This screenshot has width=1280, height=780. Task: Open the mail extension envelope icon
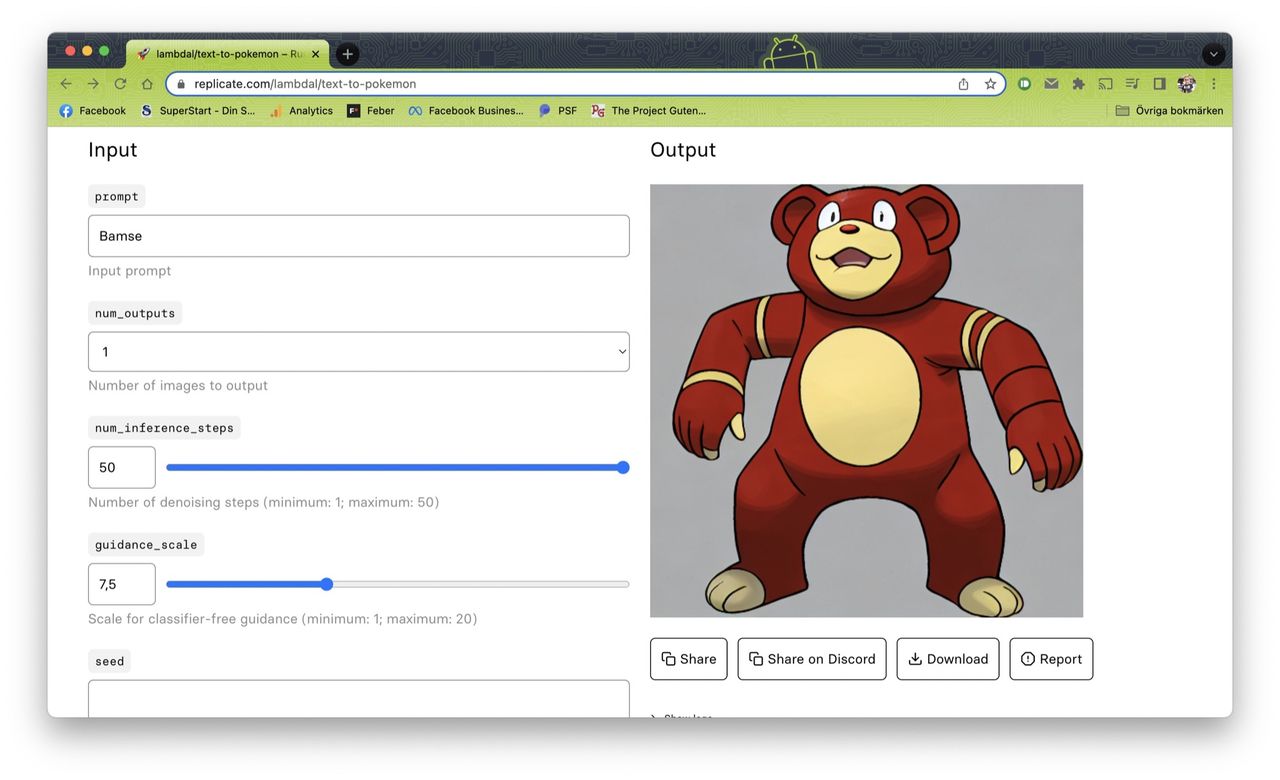1051,84
